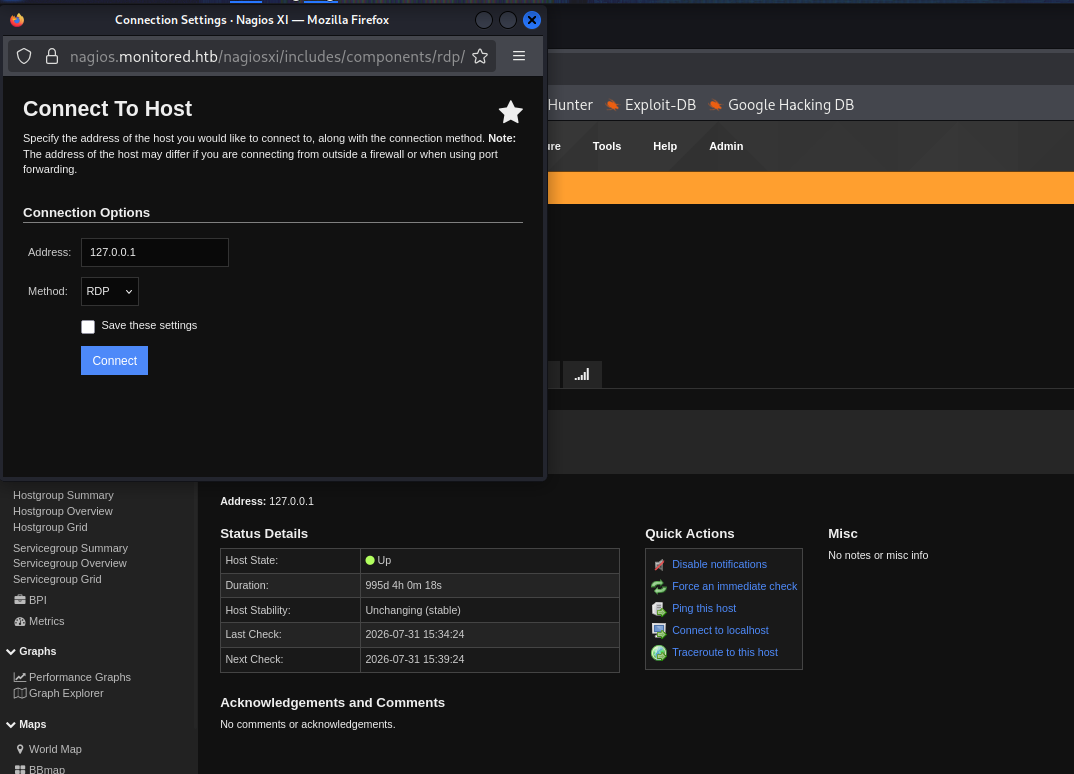Click the Ping this host link
1074x774 pixels.
point(703,608)
